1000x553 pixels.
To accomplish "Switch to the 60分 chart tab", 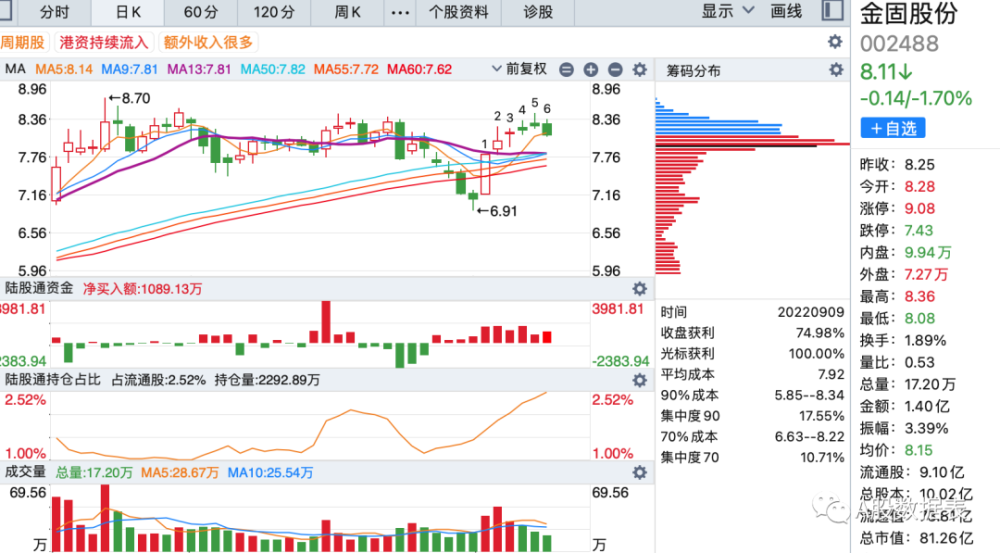I will [201, 12].
